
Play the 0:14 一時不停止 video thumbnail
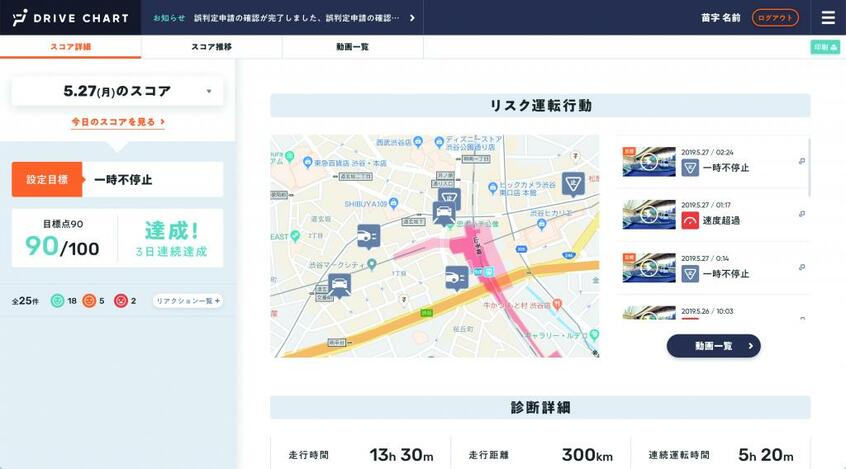649,267
